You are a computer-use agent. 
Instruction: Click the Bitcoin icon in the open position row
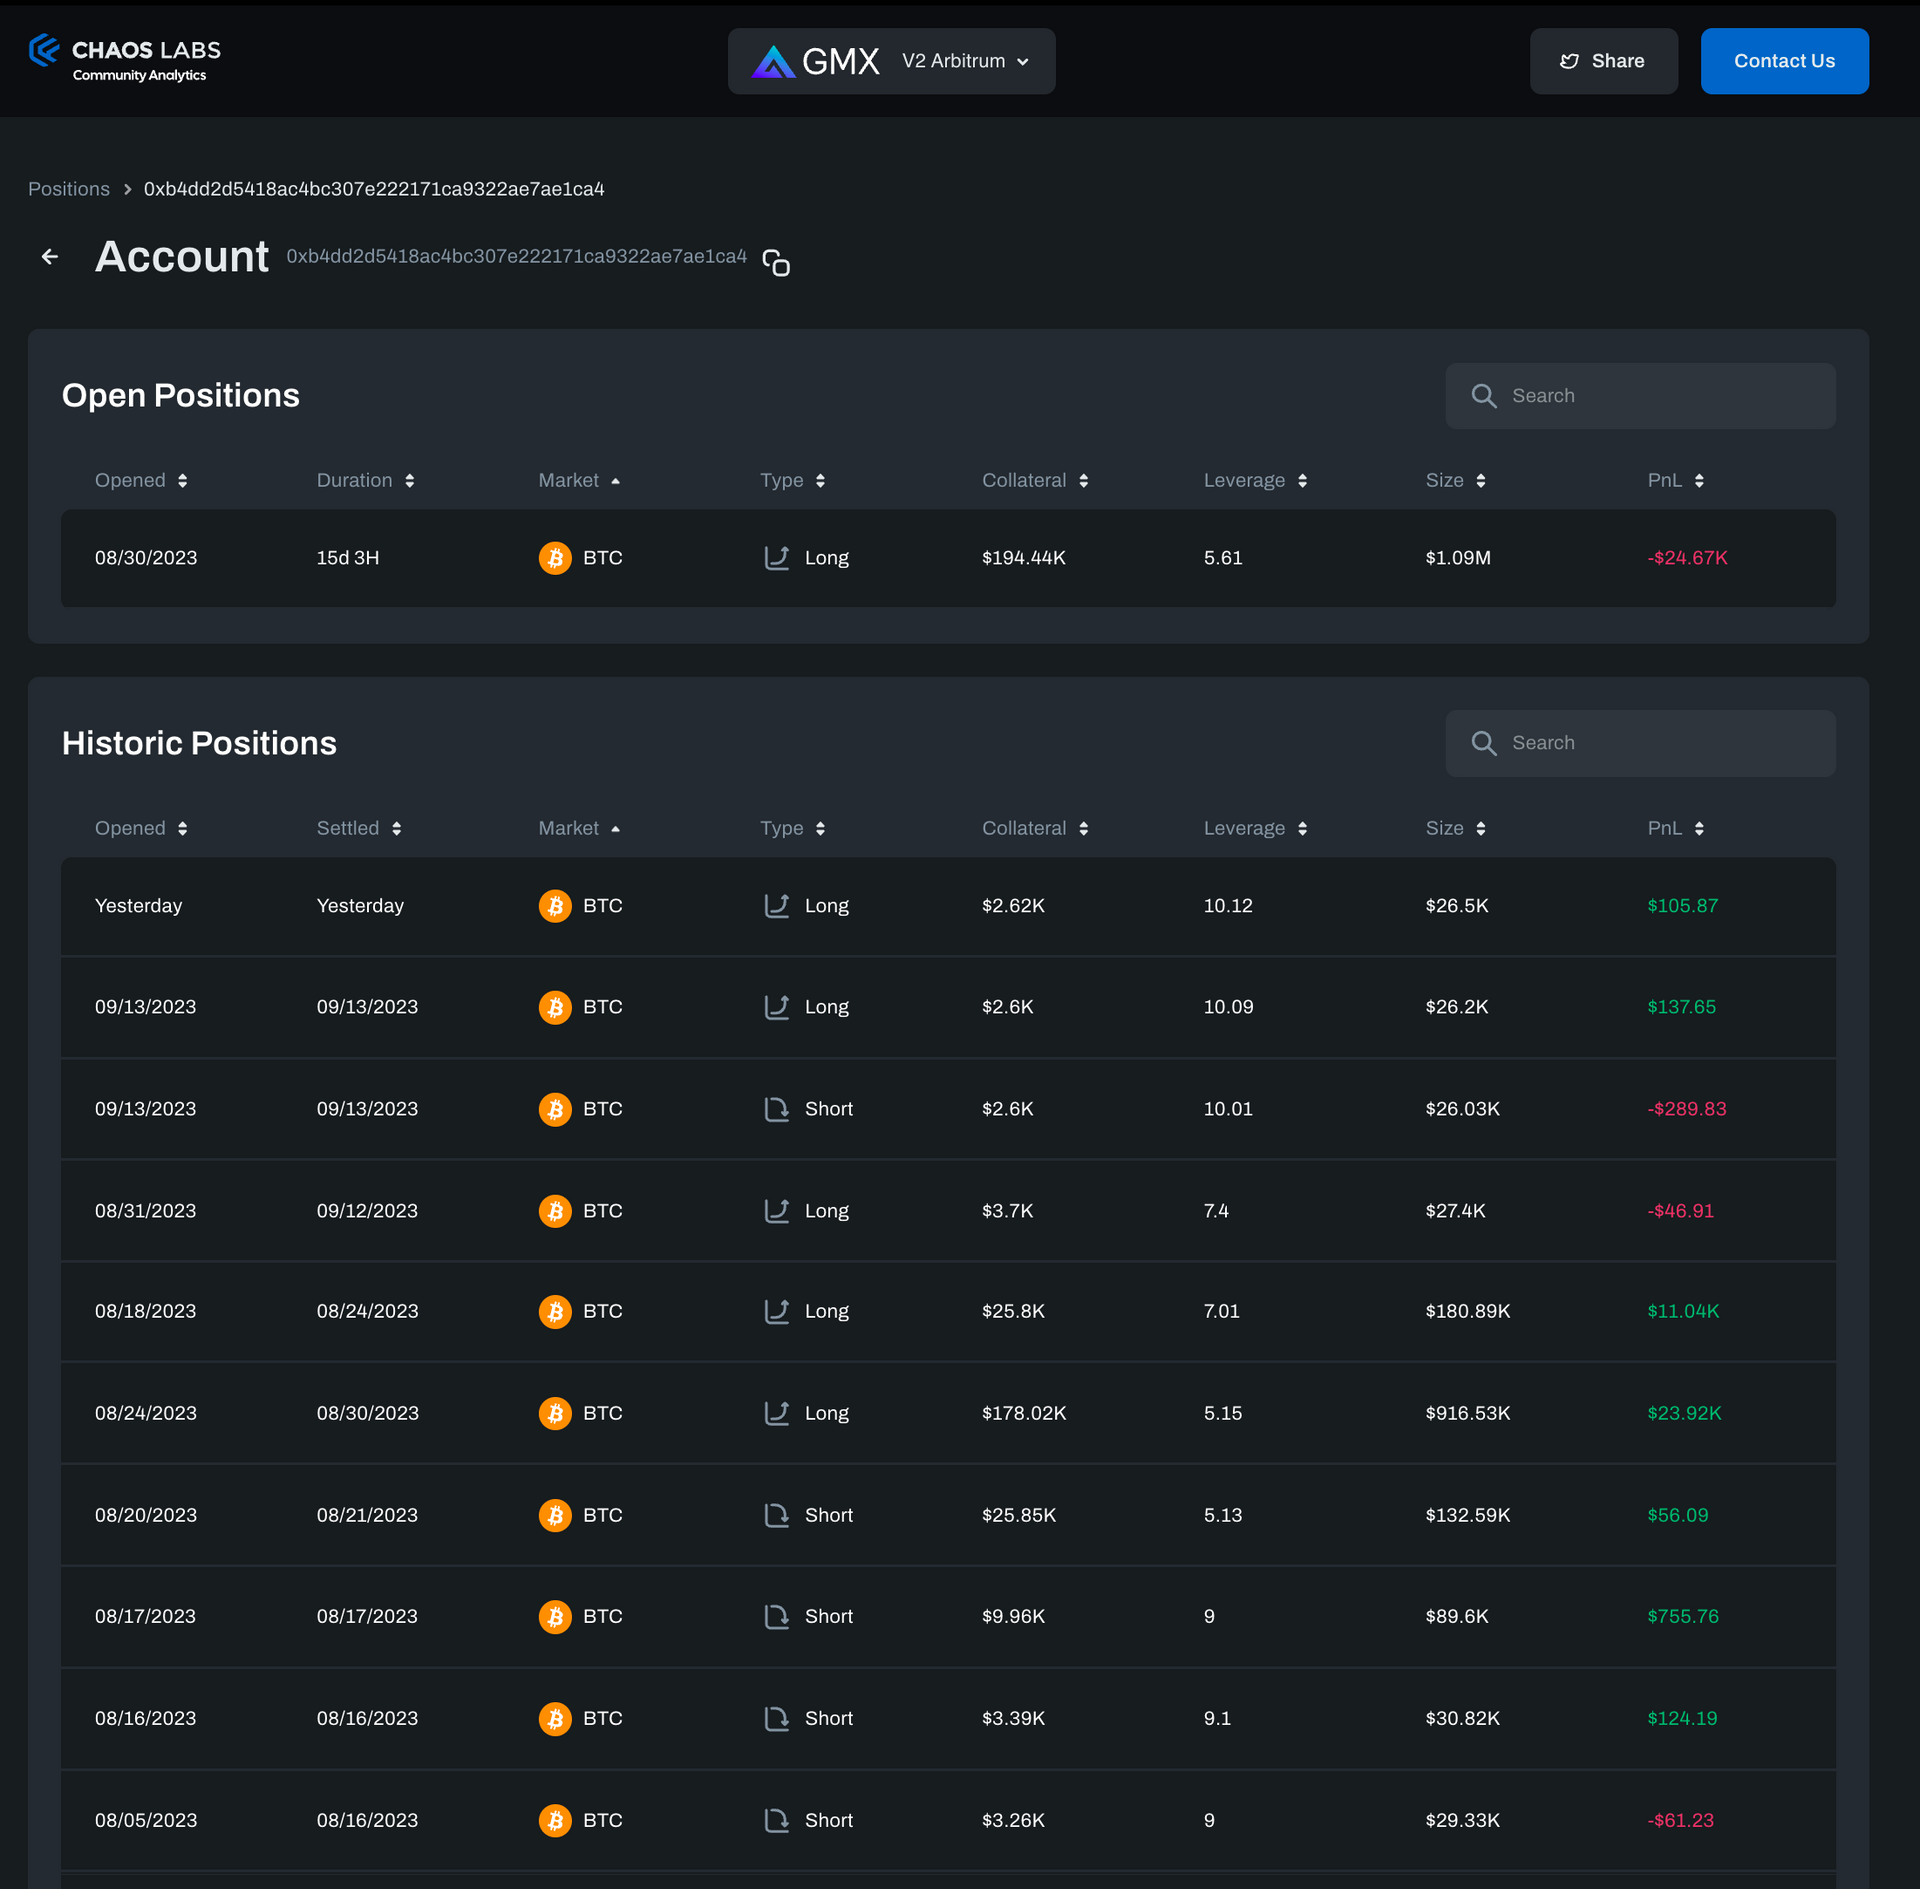[x=555, y=558]
